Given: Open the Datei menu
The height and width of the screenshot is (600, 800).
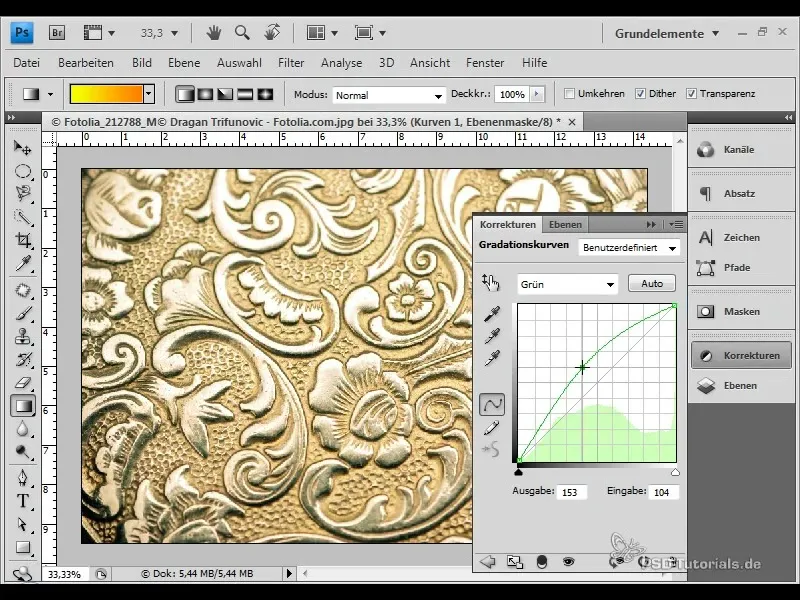Looking at the screenshot, I should (27, 63).
